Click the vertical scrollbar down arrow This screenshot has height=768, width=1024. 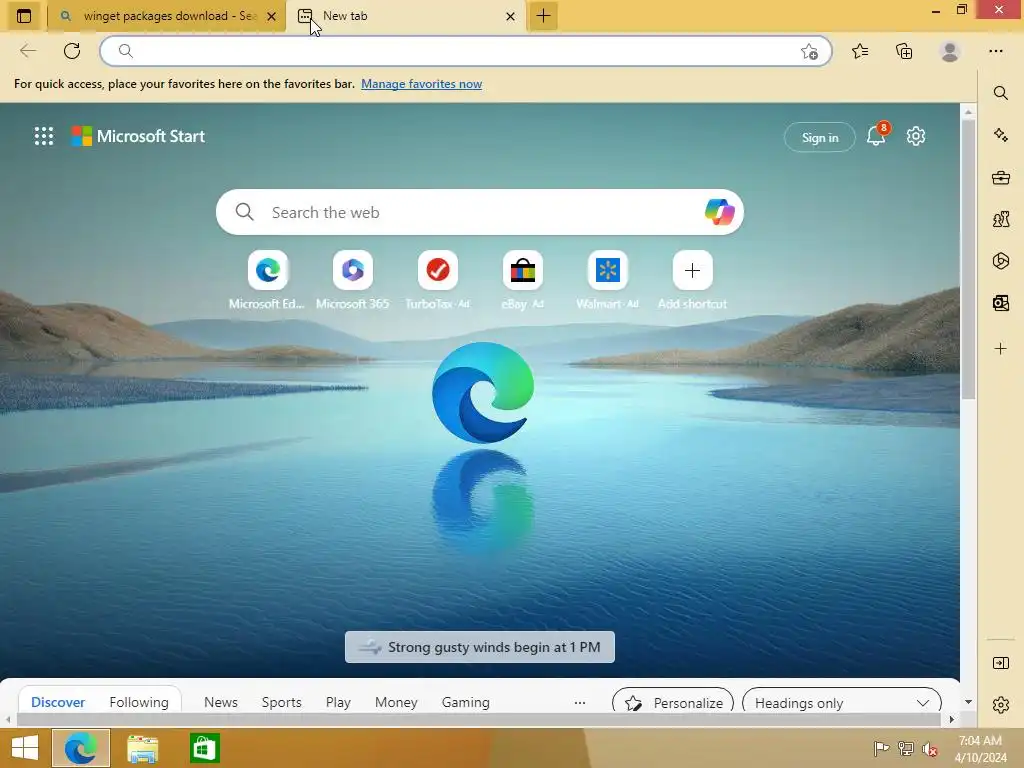pyautogui.click(x=968, y=702)
